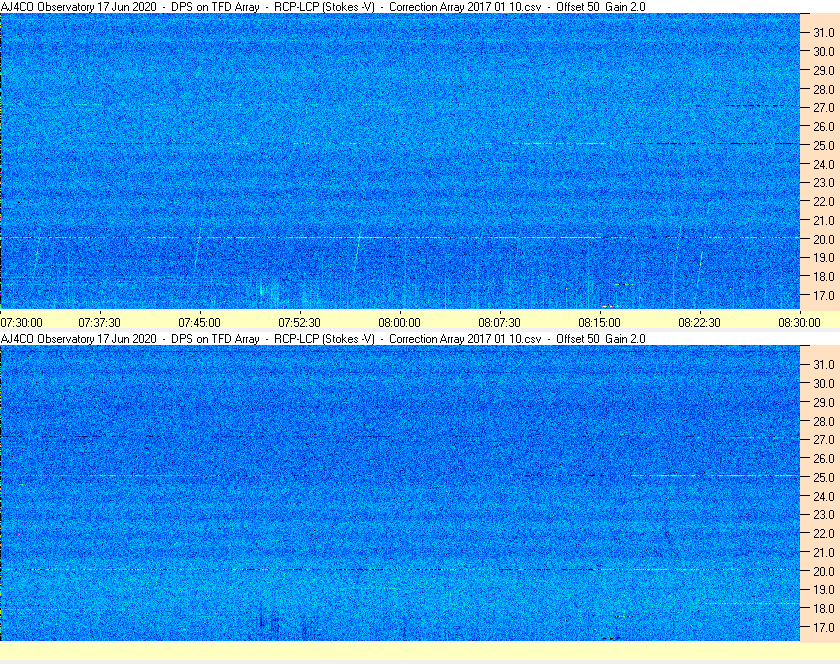This screenshot has width=840, height=664.
Task: Click the 25.0 frequency label of upper plot
Action: coord(824,145)
